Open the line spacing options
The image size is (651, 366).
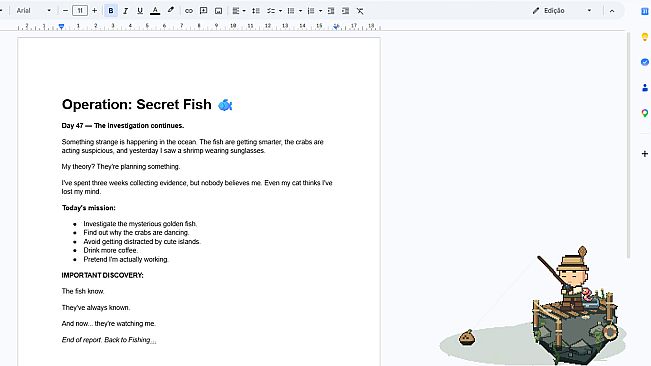pyautogui.click(x=256, y=11)
